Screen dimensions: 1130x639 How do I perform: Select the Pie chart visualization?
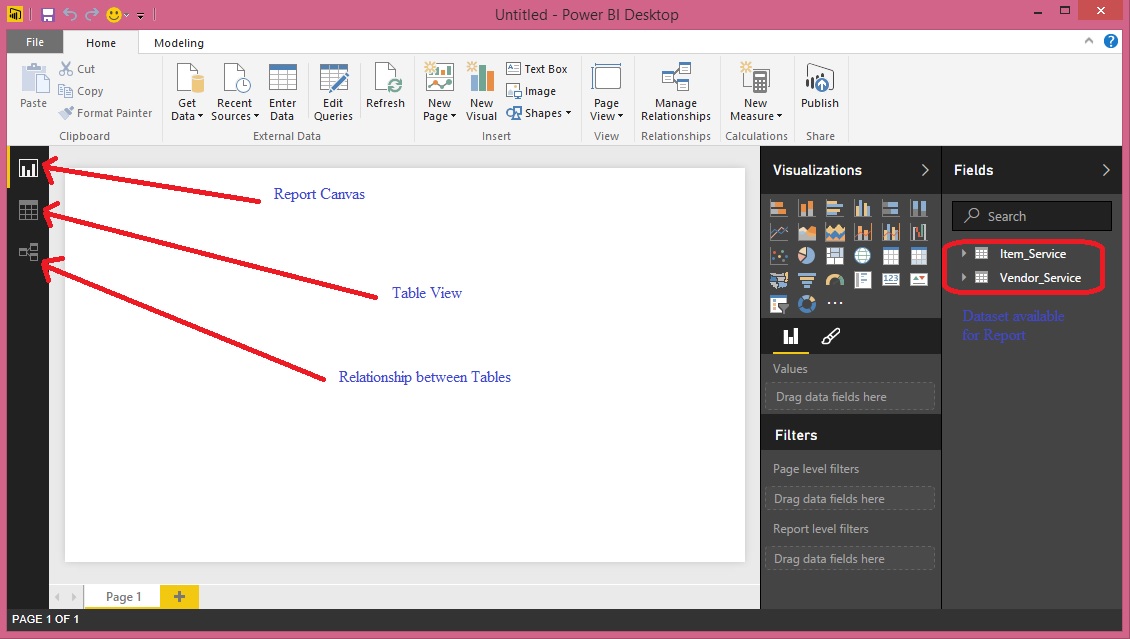807,255
